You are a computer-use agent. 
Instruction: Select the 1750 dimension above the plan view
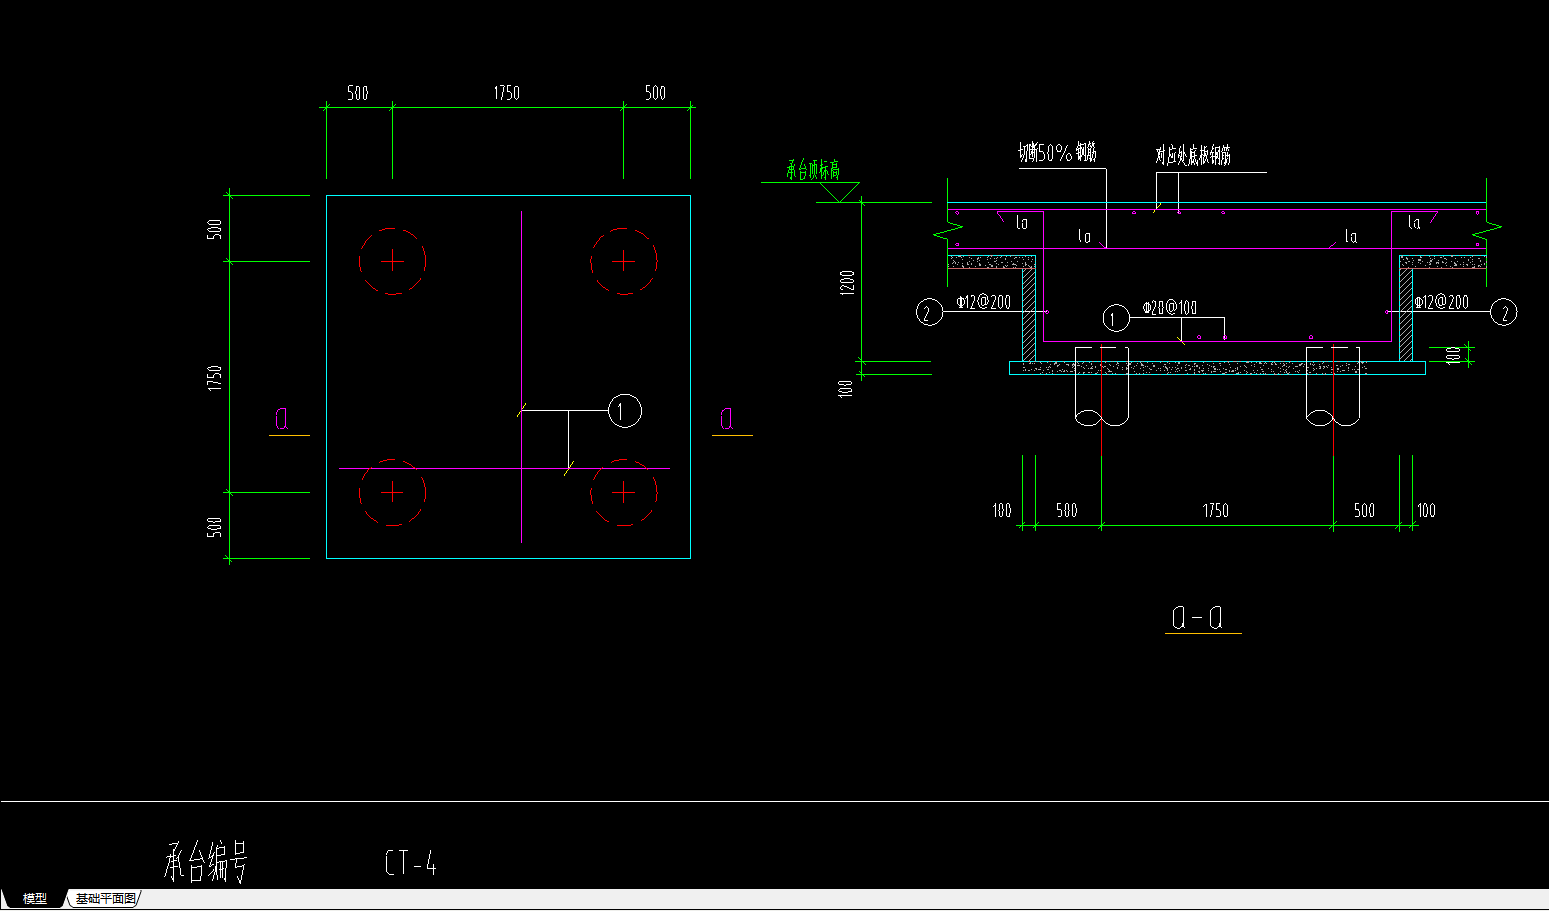(507, 93)
